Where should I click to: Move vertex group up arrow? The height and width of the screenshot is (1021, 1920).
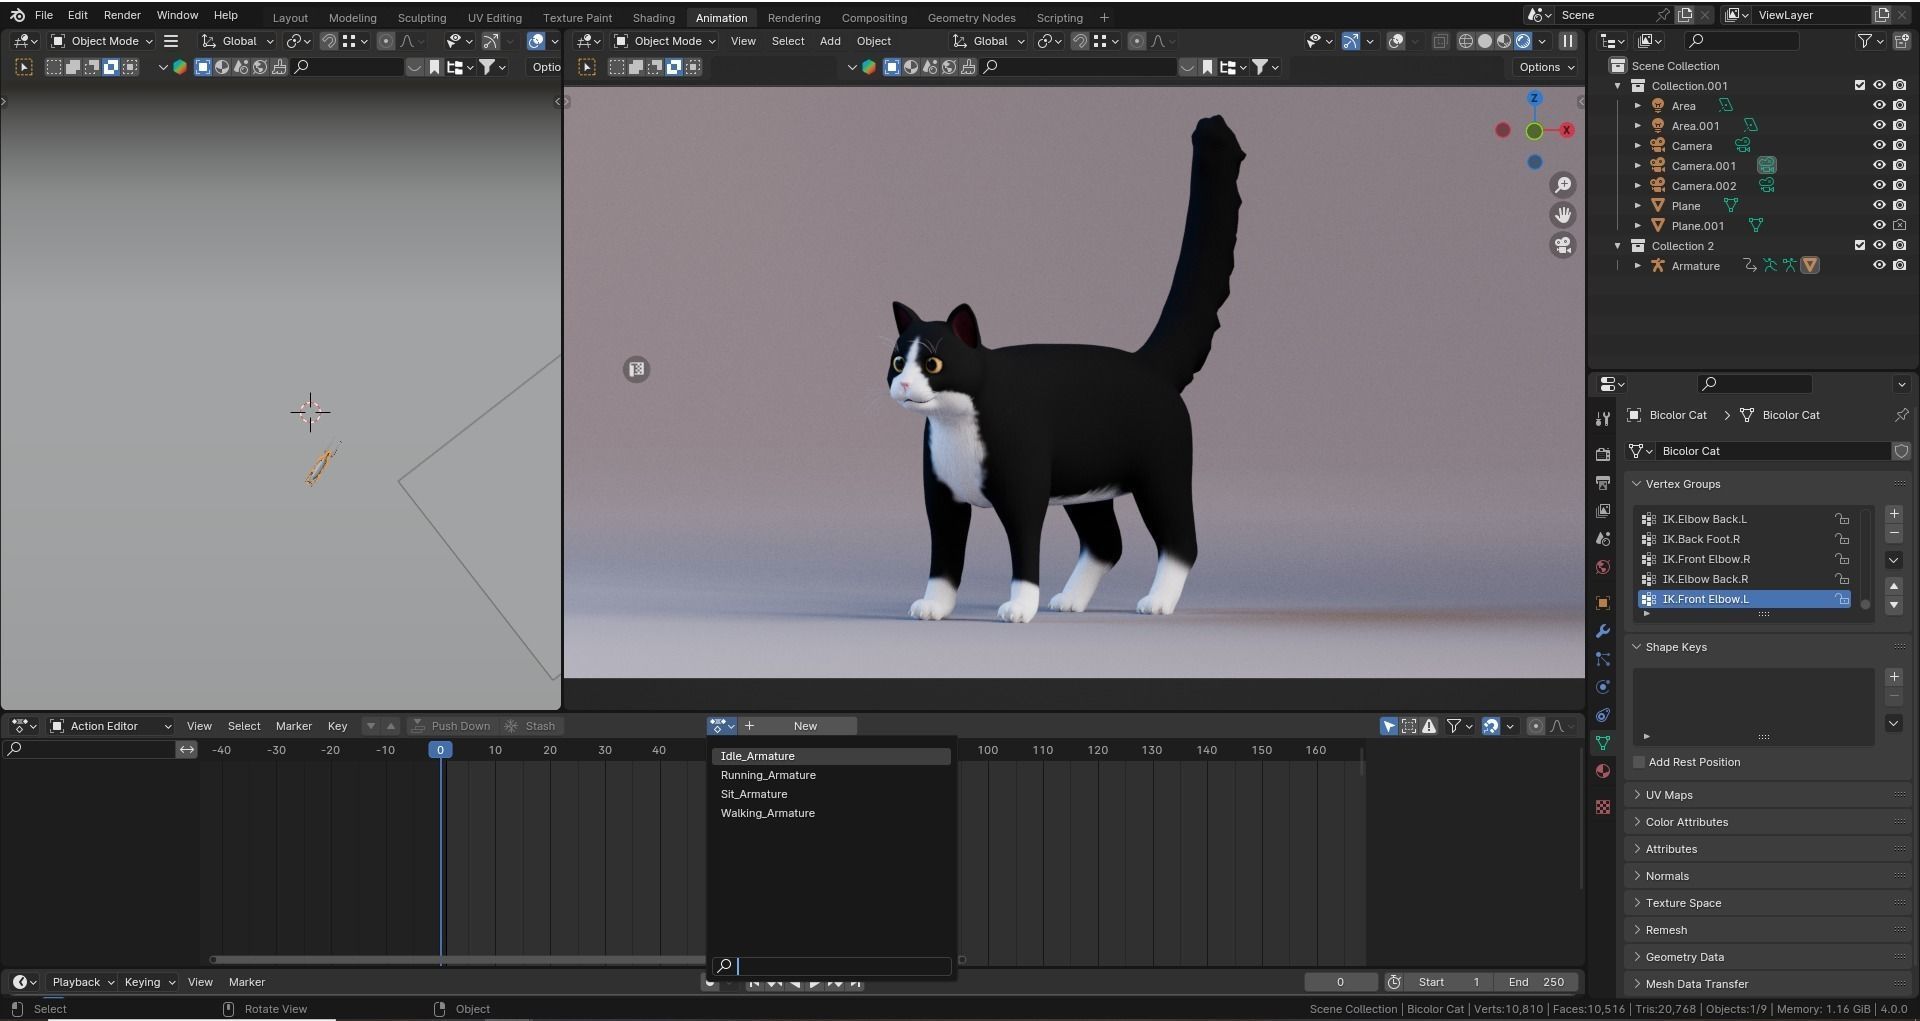(1893, 586)
